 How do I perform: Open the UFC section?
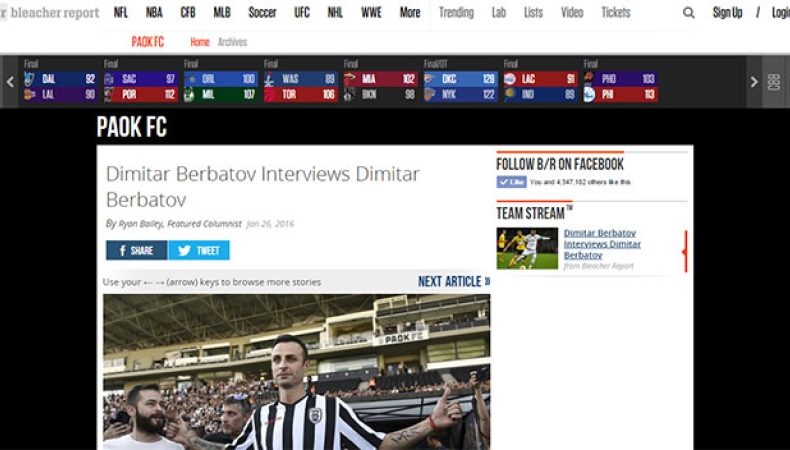(x=302, y=13)
